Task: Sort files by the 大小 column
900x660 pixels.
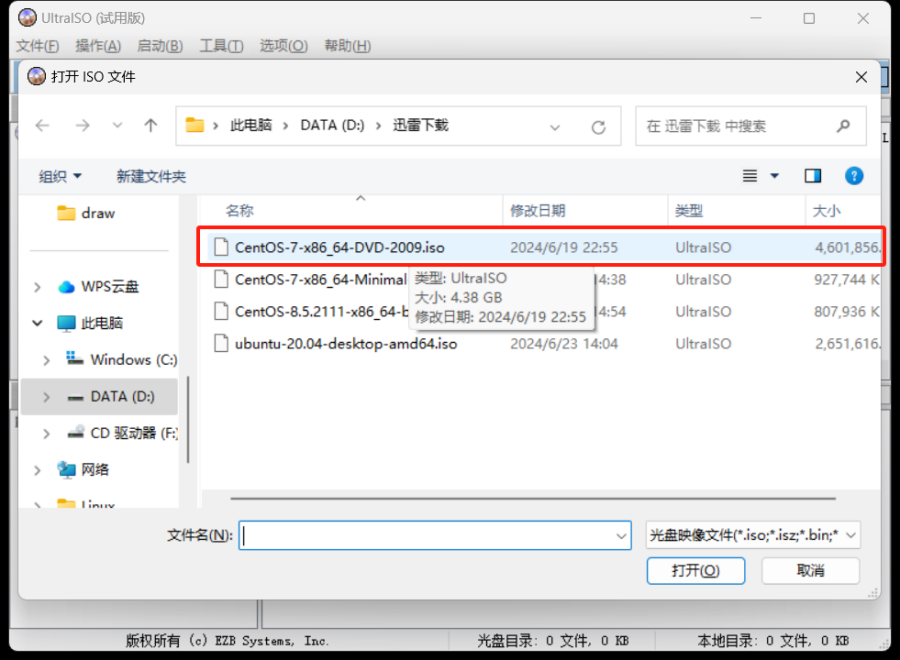Action: [x=827, y=211]
